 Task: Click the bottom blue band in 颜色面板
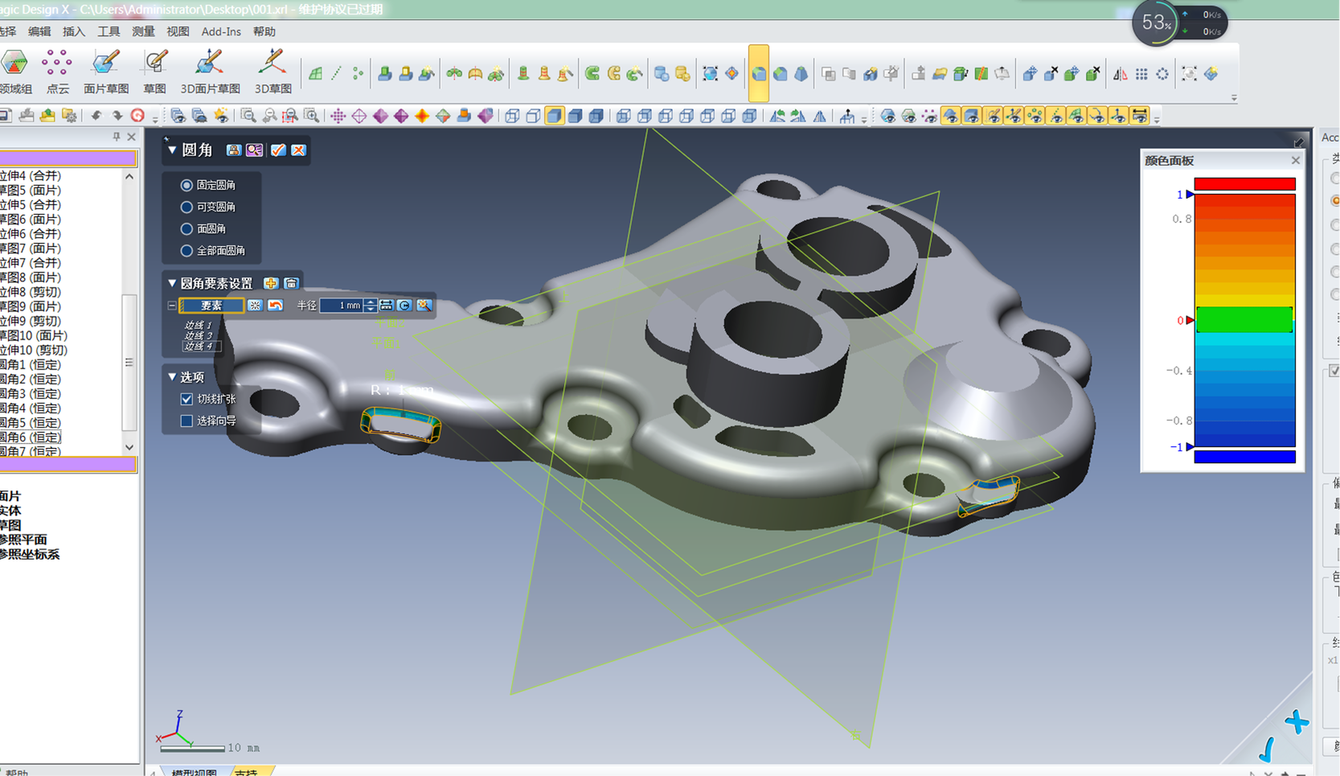click(x=1245, y=456)
